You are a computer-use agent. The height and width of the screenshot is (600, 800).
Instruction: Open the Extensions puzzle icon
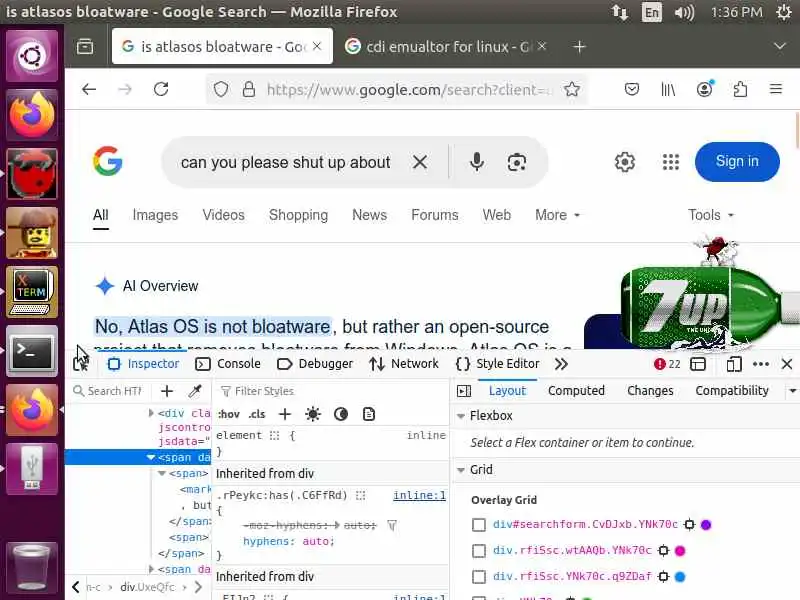click(x=740, y=89)
